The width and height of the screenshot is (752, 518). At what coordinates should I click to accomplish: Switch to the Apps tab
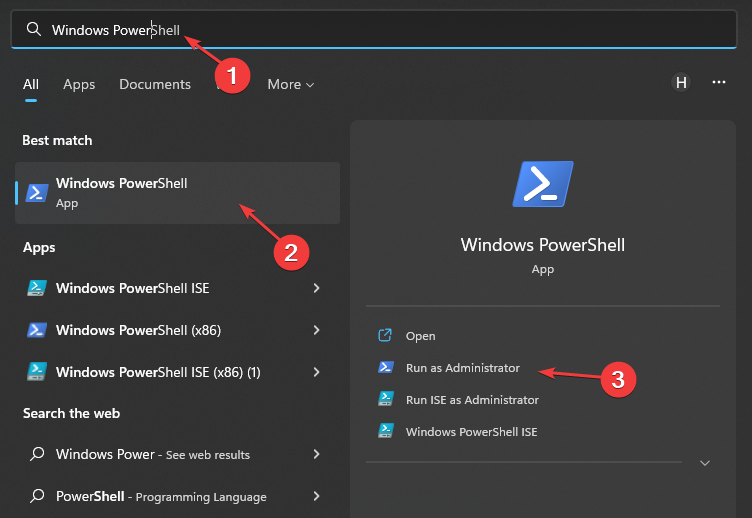click(x=79, y=84)
